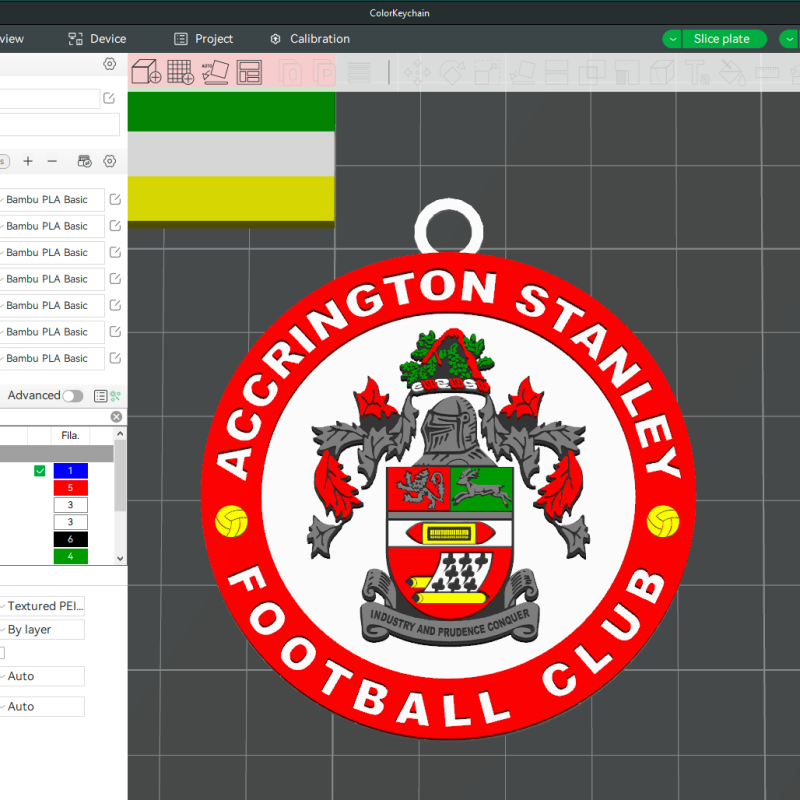
Task: Click the Add plate grid icon
Action: [x=181, y=71]
